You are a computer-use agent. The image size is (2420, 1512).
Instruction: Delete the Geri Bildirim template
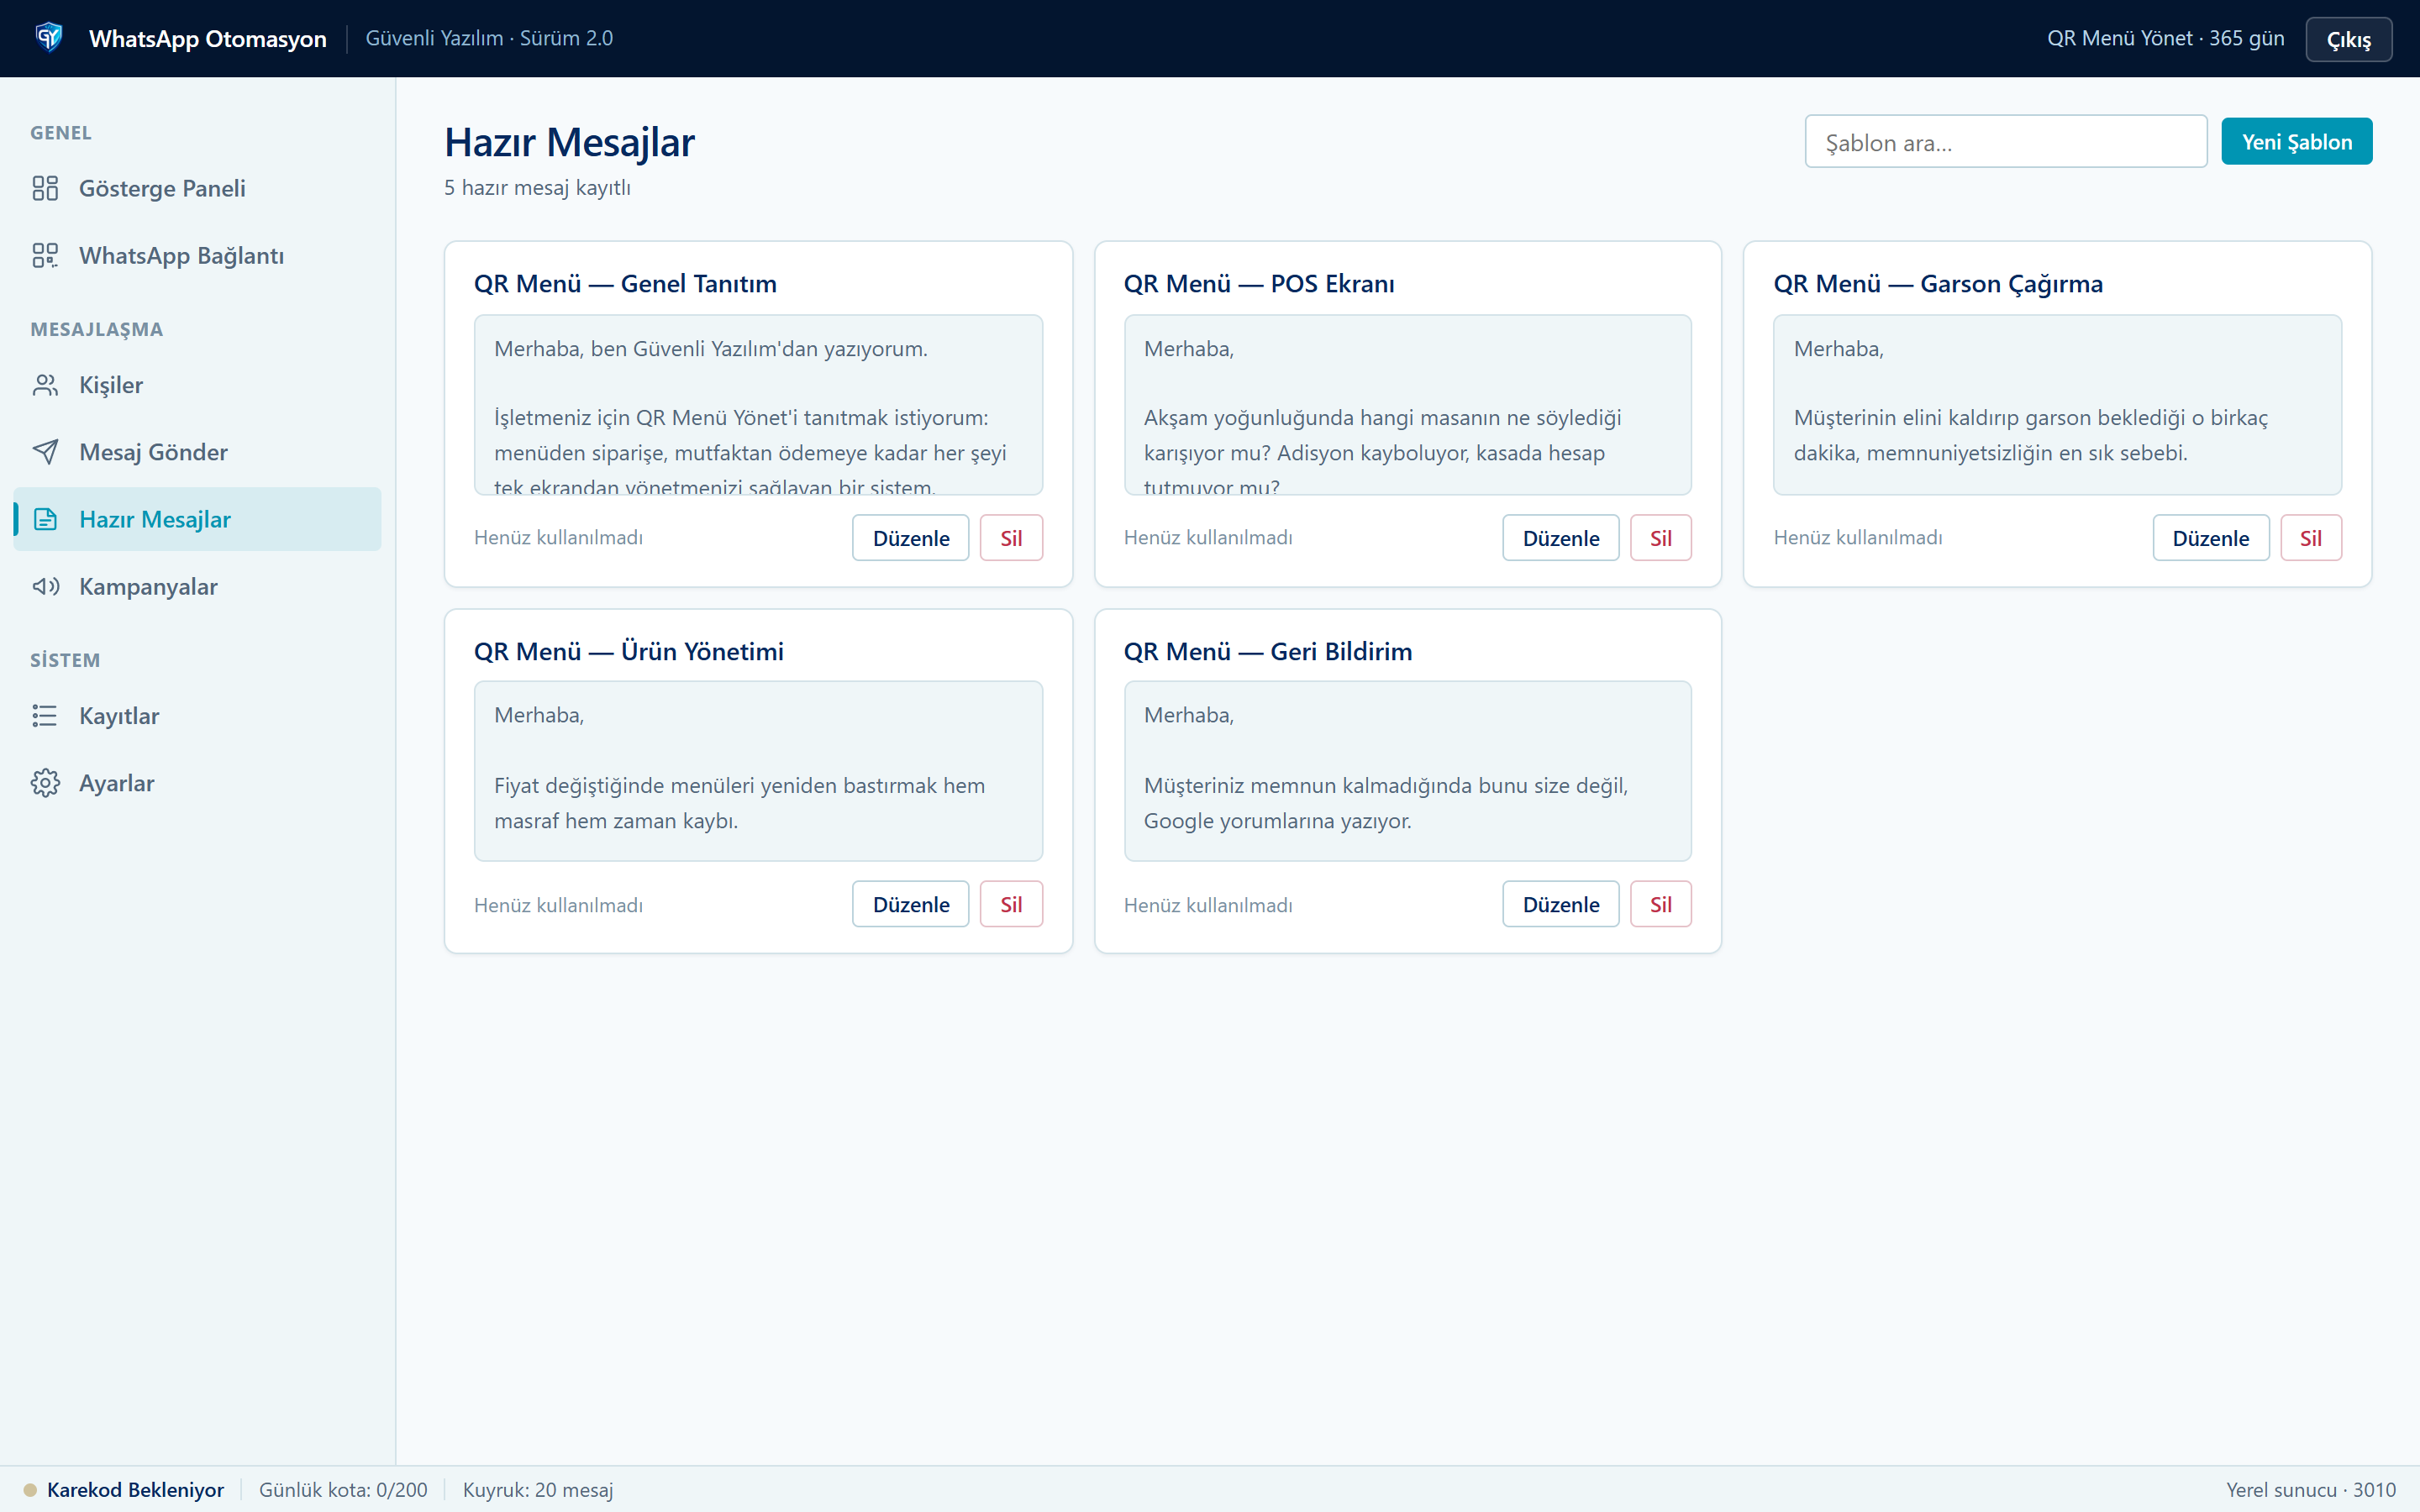click(x=1660, y=904)
